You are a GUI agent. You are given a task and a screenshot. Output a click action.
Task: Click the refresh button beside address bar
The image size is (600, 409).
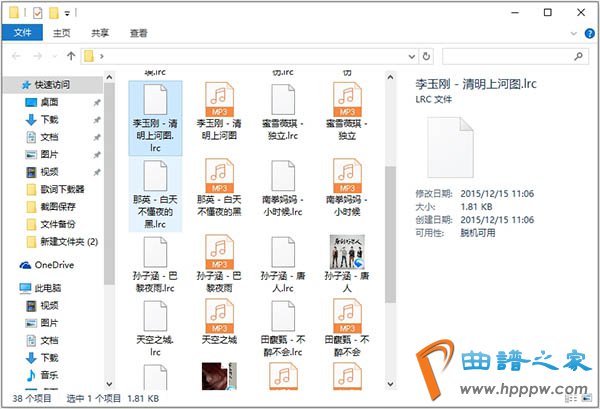[427, 54]
